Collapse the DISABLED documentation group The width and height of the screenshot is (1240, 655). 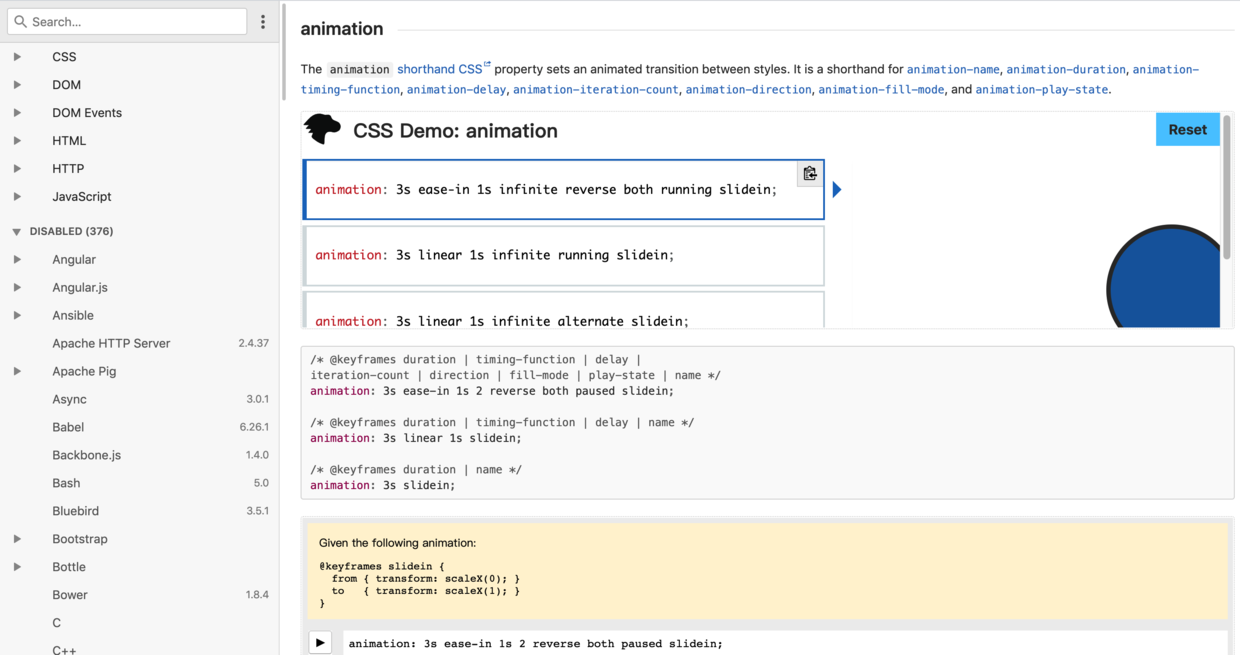16,231
